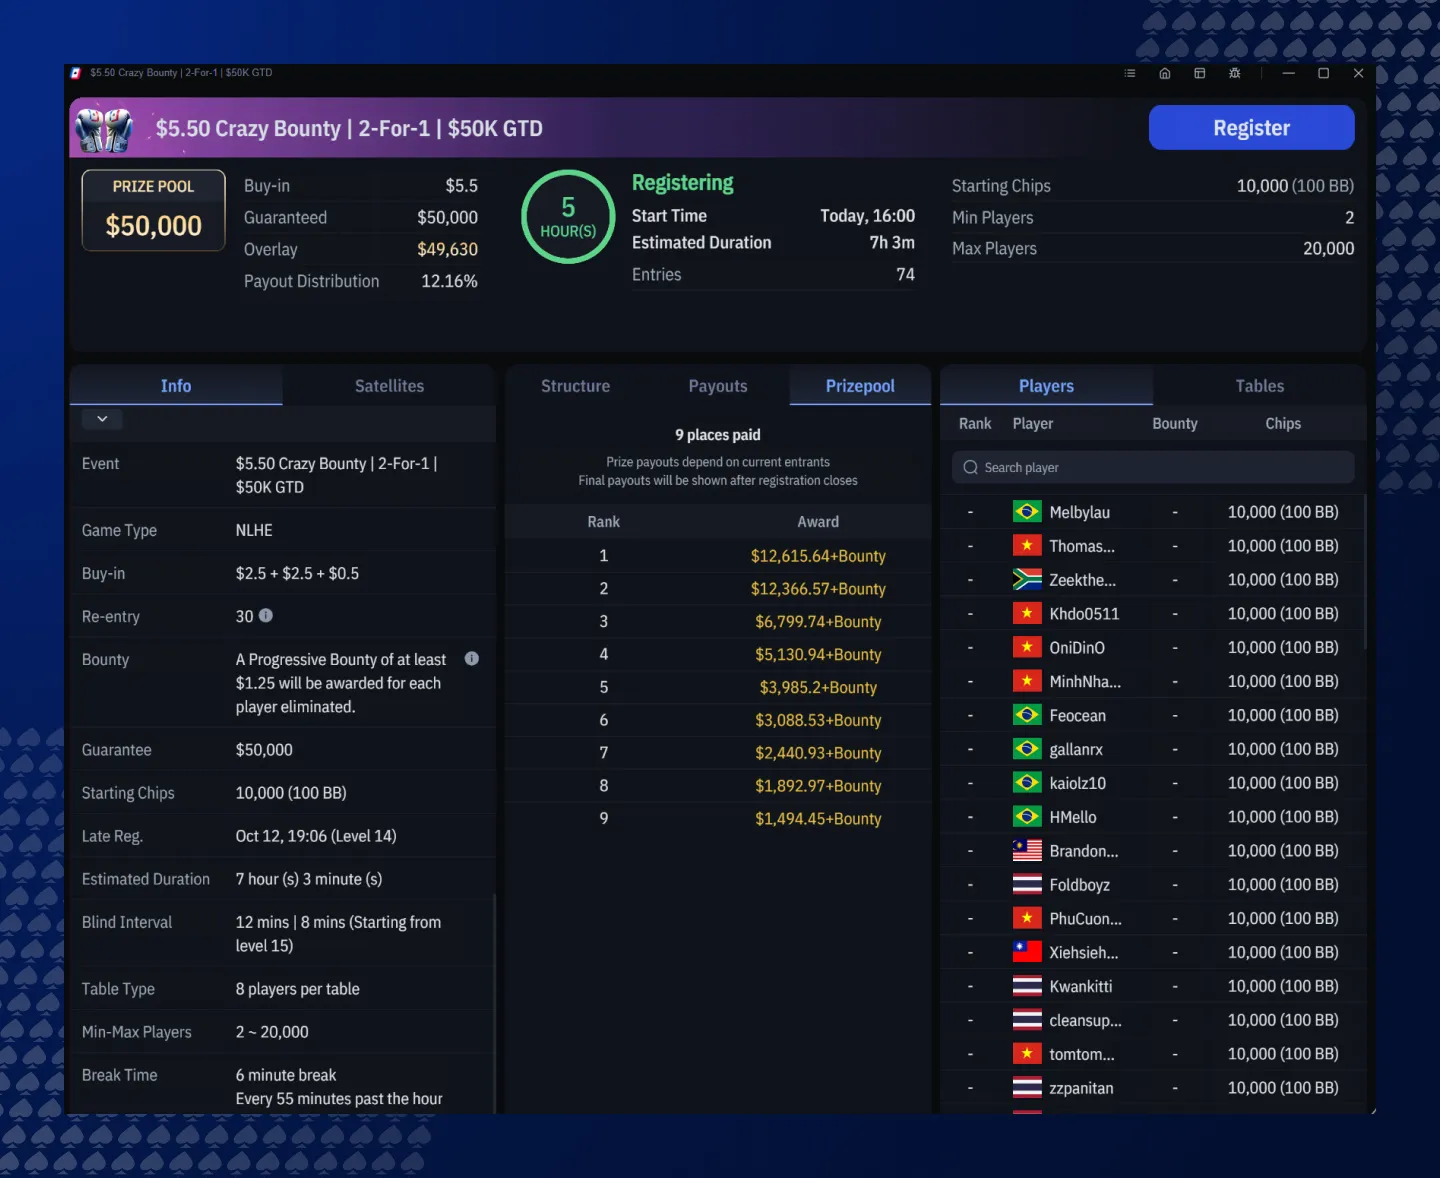
Task: Click the flag next to Zeekthe...
Action: coord(1027,580)
